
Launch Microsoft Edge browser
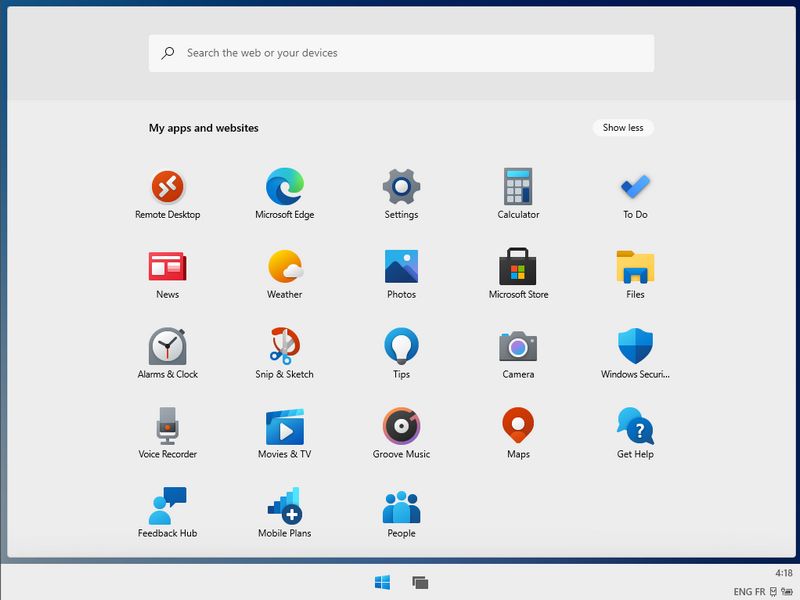285,194
